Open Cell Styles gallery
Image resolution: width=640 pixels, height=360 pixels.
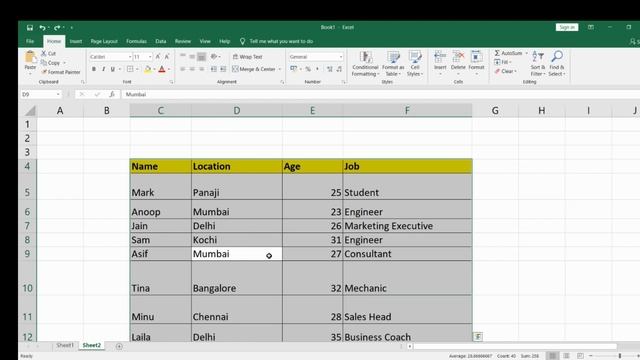415,64
